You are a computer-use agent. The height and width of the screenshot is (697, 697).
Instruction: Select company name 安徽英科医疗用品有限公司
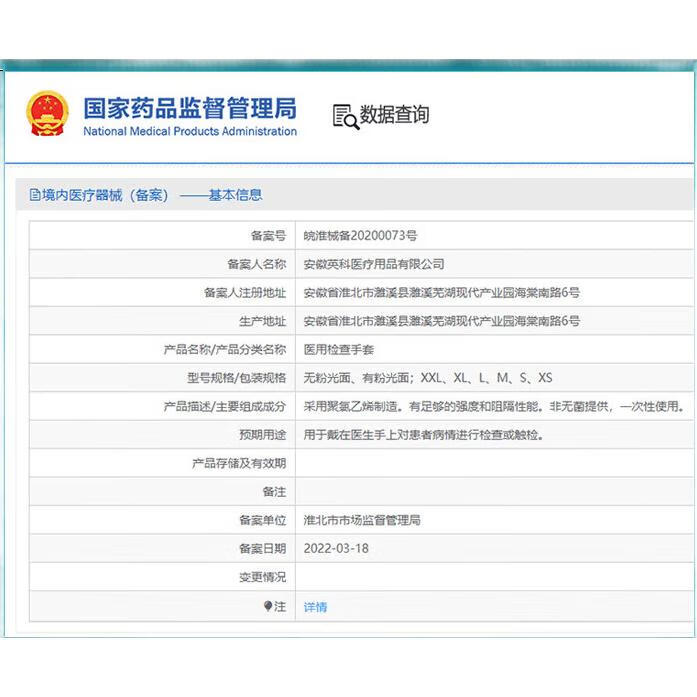point(374,264)
